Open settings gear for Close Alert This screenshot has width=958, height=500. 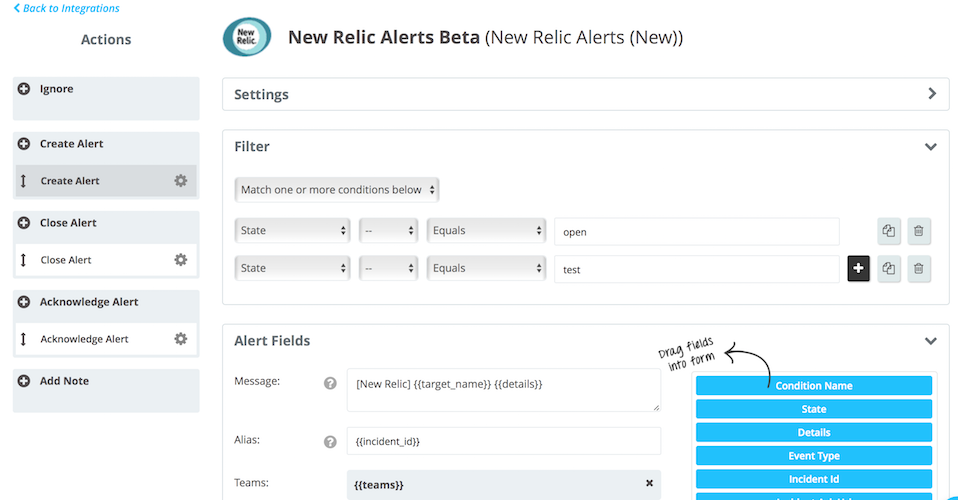click(x=181, y=260)
